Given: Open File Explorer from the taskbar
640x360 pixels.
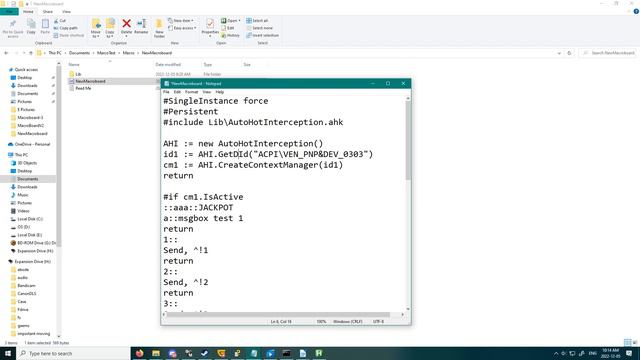Looking at the screenshot, I should [x=156, y=353].
